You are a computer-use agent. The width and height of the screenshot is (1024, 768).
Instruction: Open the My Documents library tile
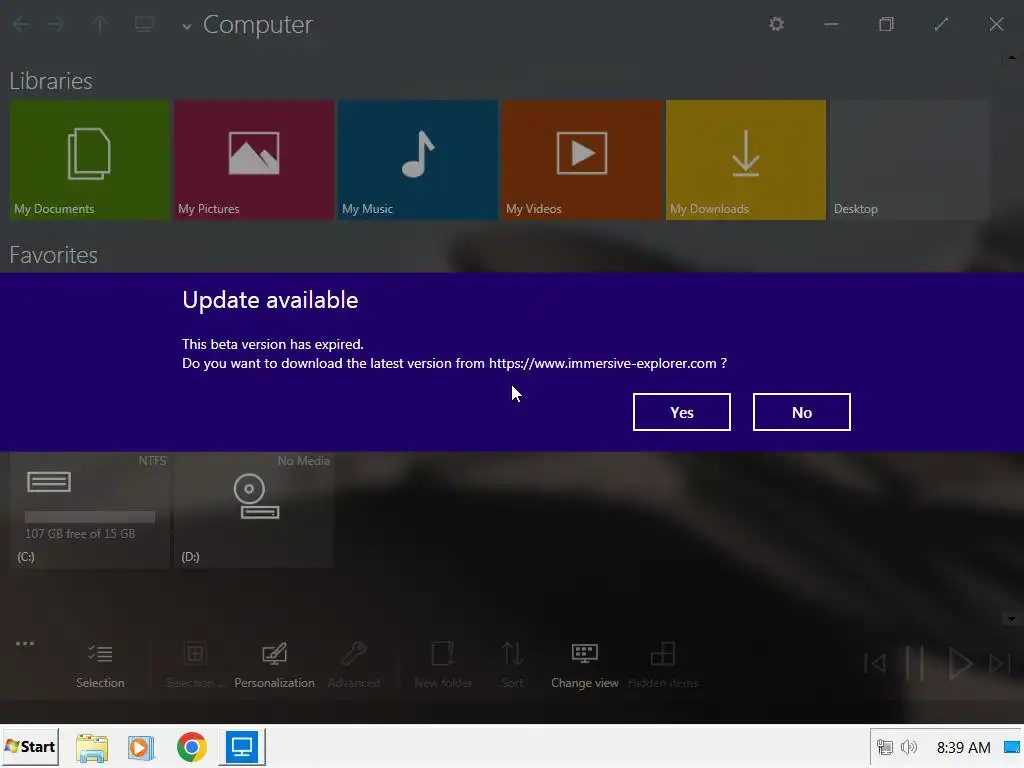click(89, 160)
